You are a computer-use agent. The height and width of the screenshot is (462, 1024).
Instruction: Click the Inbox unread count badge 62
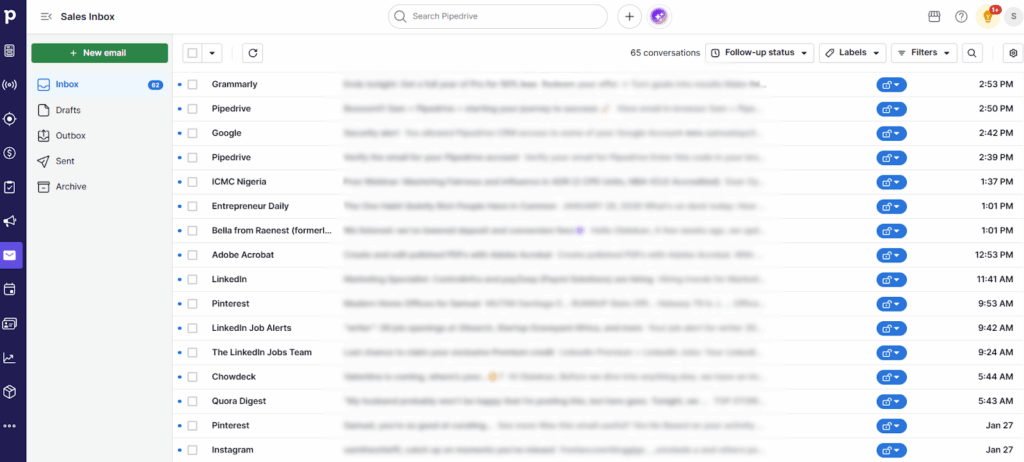155,85
